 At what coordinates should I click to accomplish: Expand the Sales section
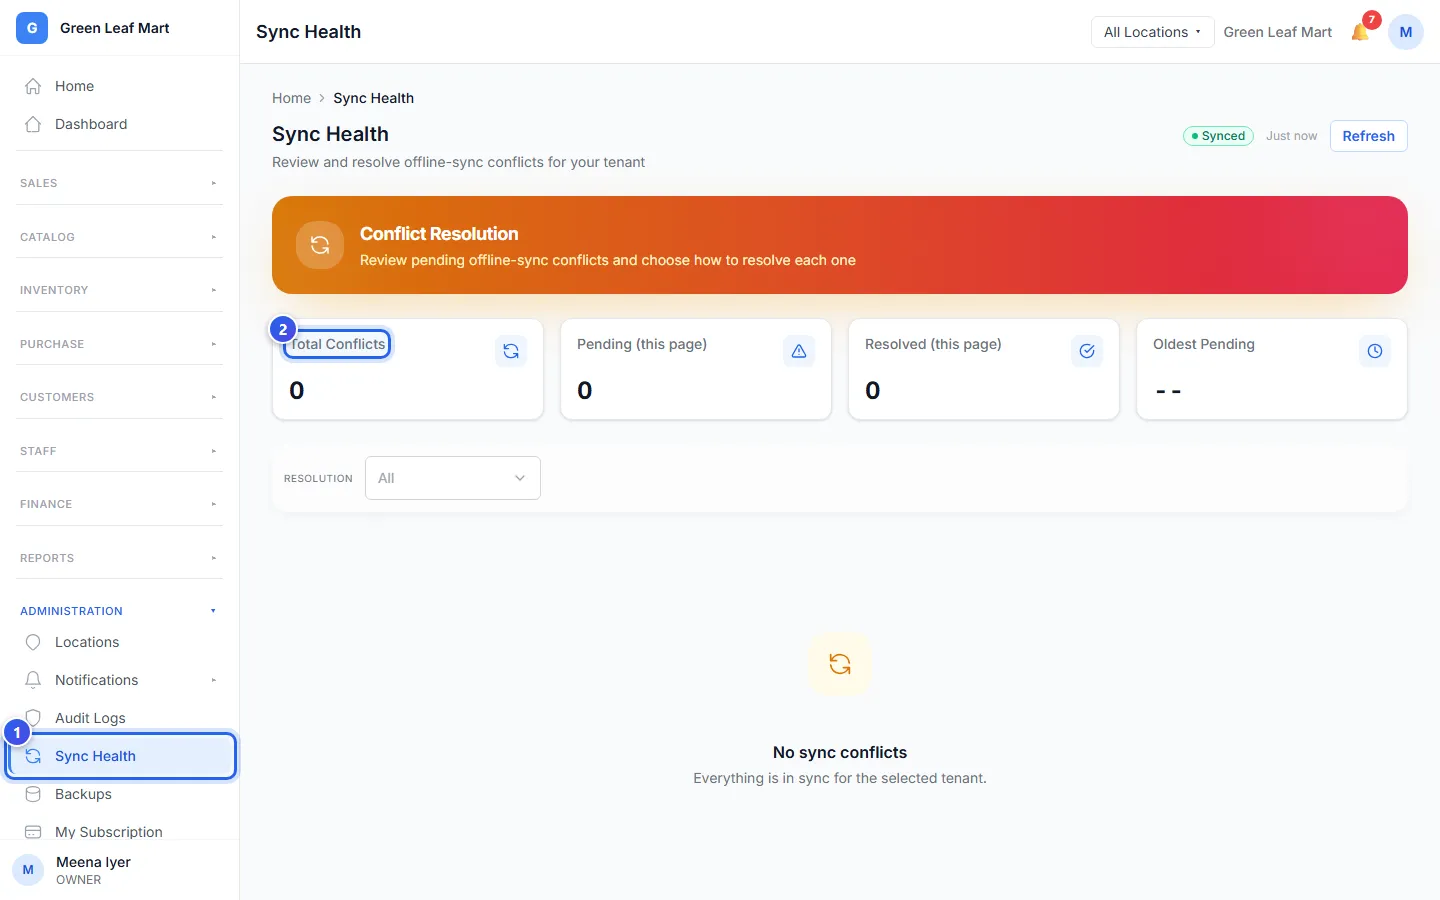click(x=120, y=183)
